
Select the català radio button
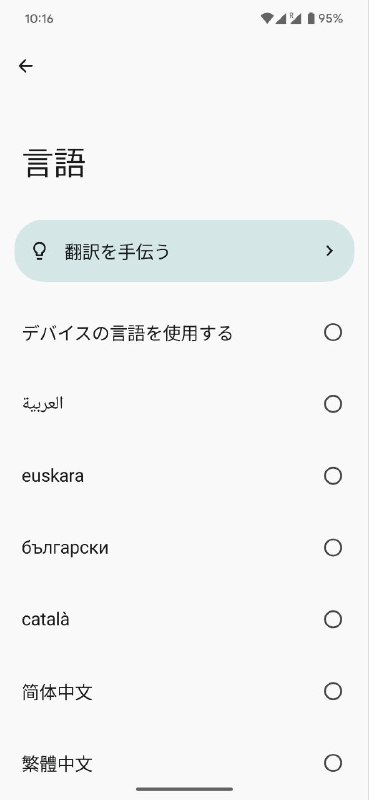[x=333, y=620]
